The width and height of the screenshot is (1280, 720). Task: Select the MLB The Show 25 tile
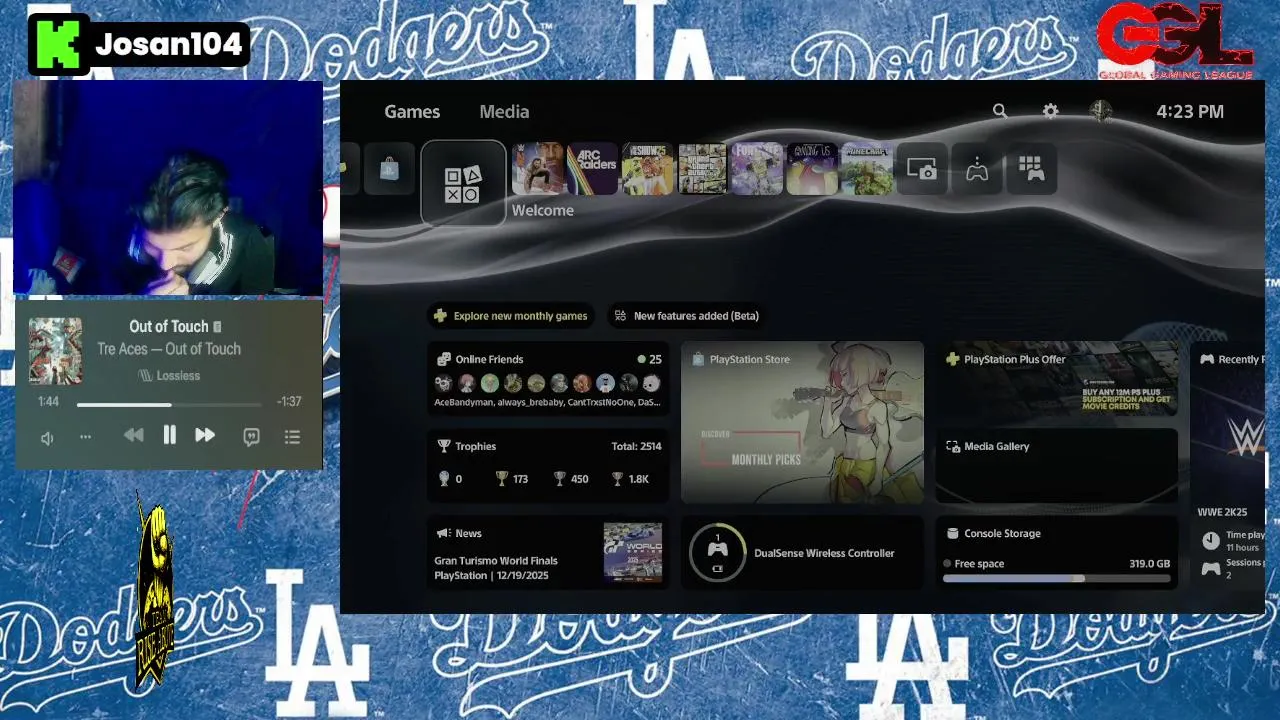tap(647, 169)
